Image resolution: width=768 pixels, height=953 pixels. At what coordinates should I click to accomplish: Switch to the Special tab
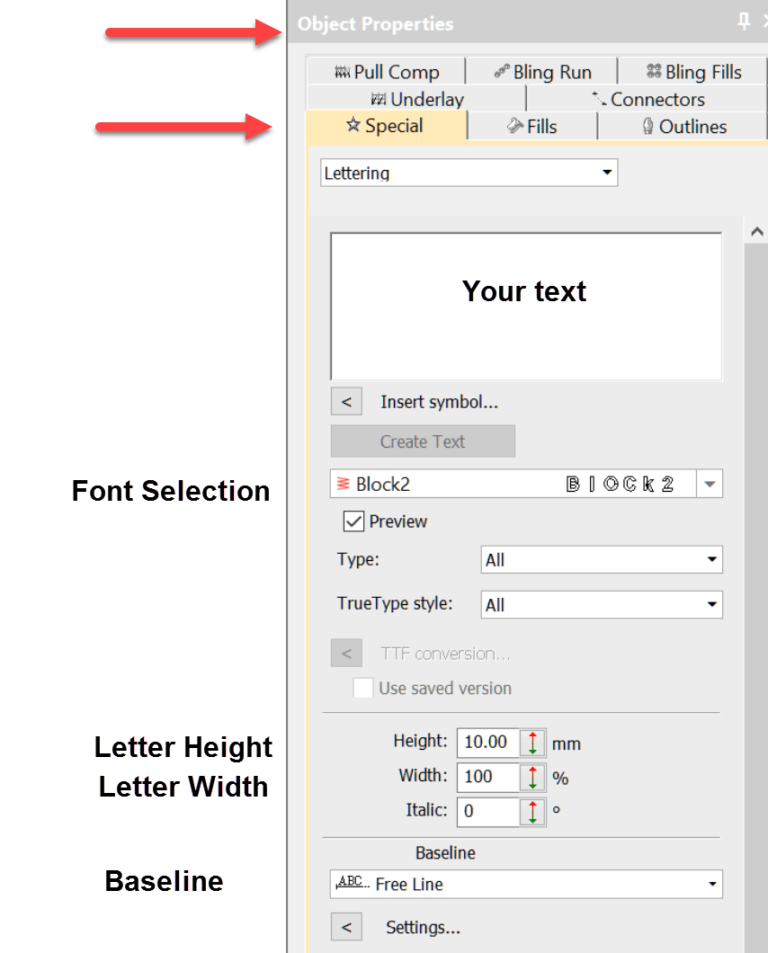[x=386, y=126]
